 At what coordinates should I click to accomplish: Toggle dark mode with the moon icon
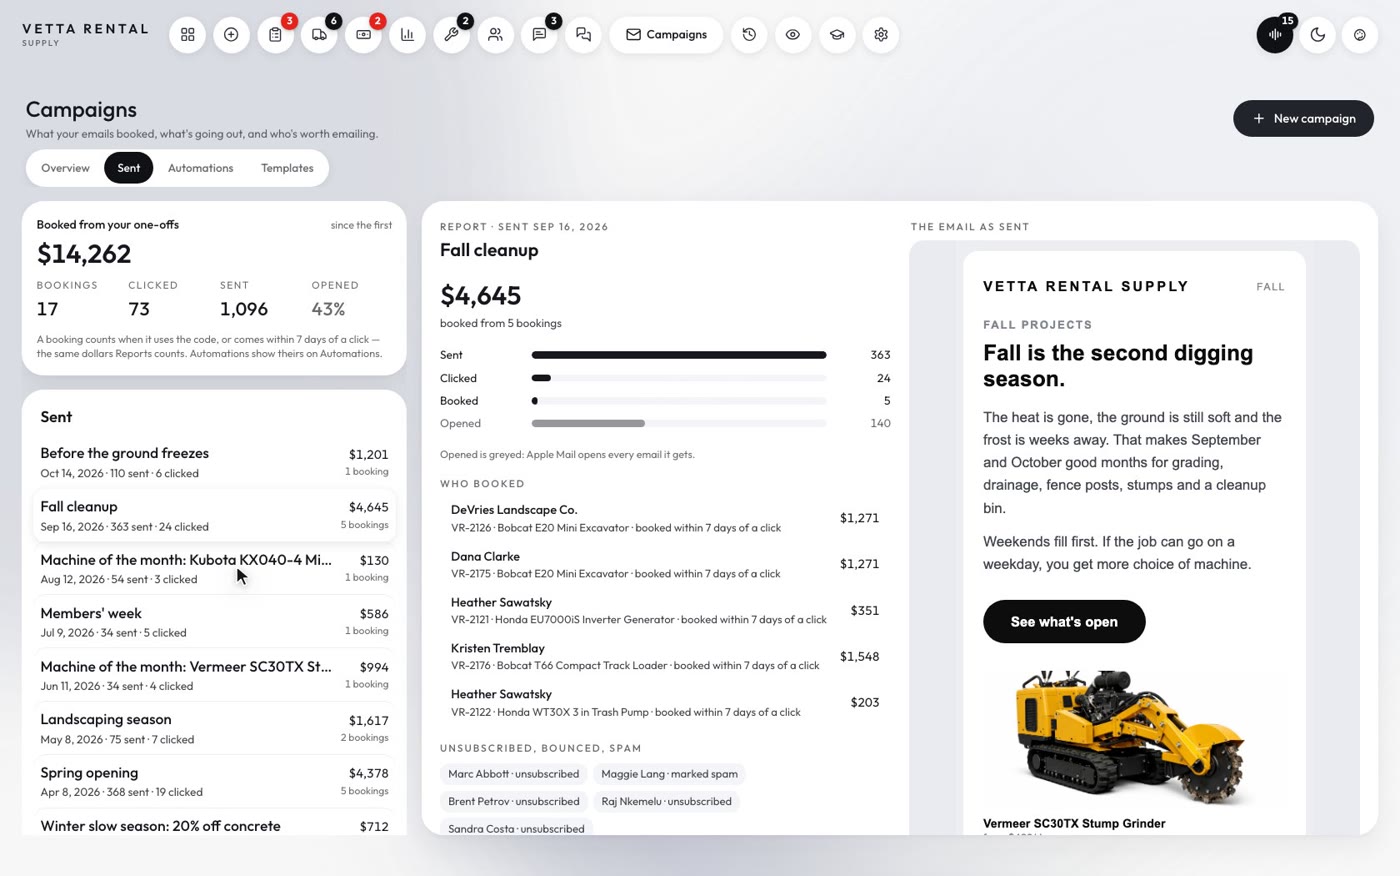(x=1318, y=35)
